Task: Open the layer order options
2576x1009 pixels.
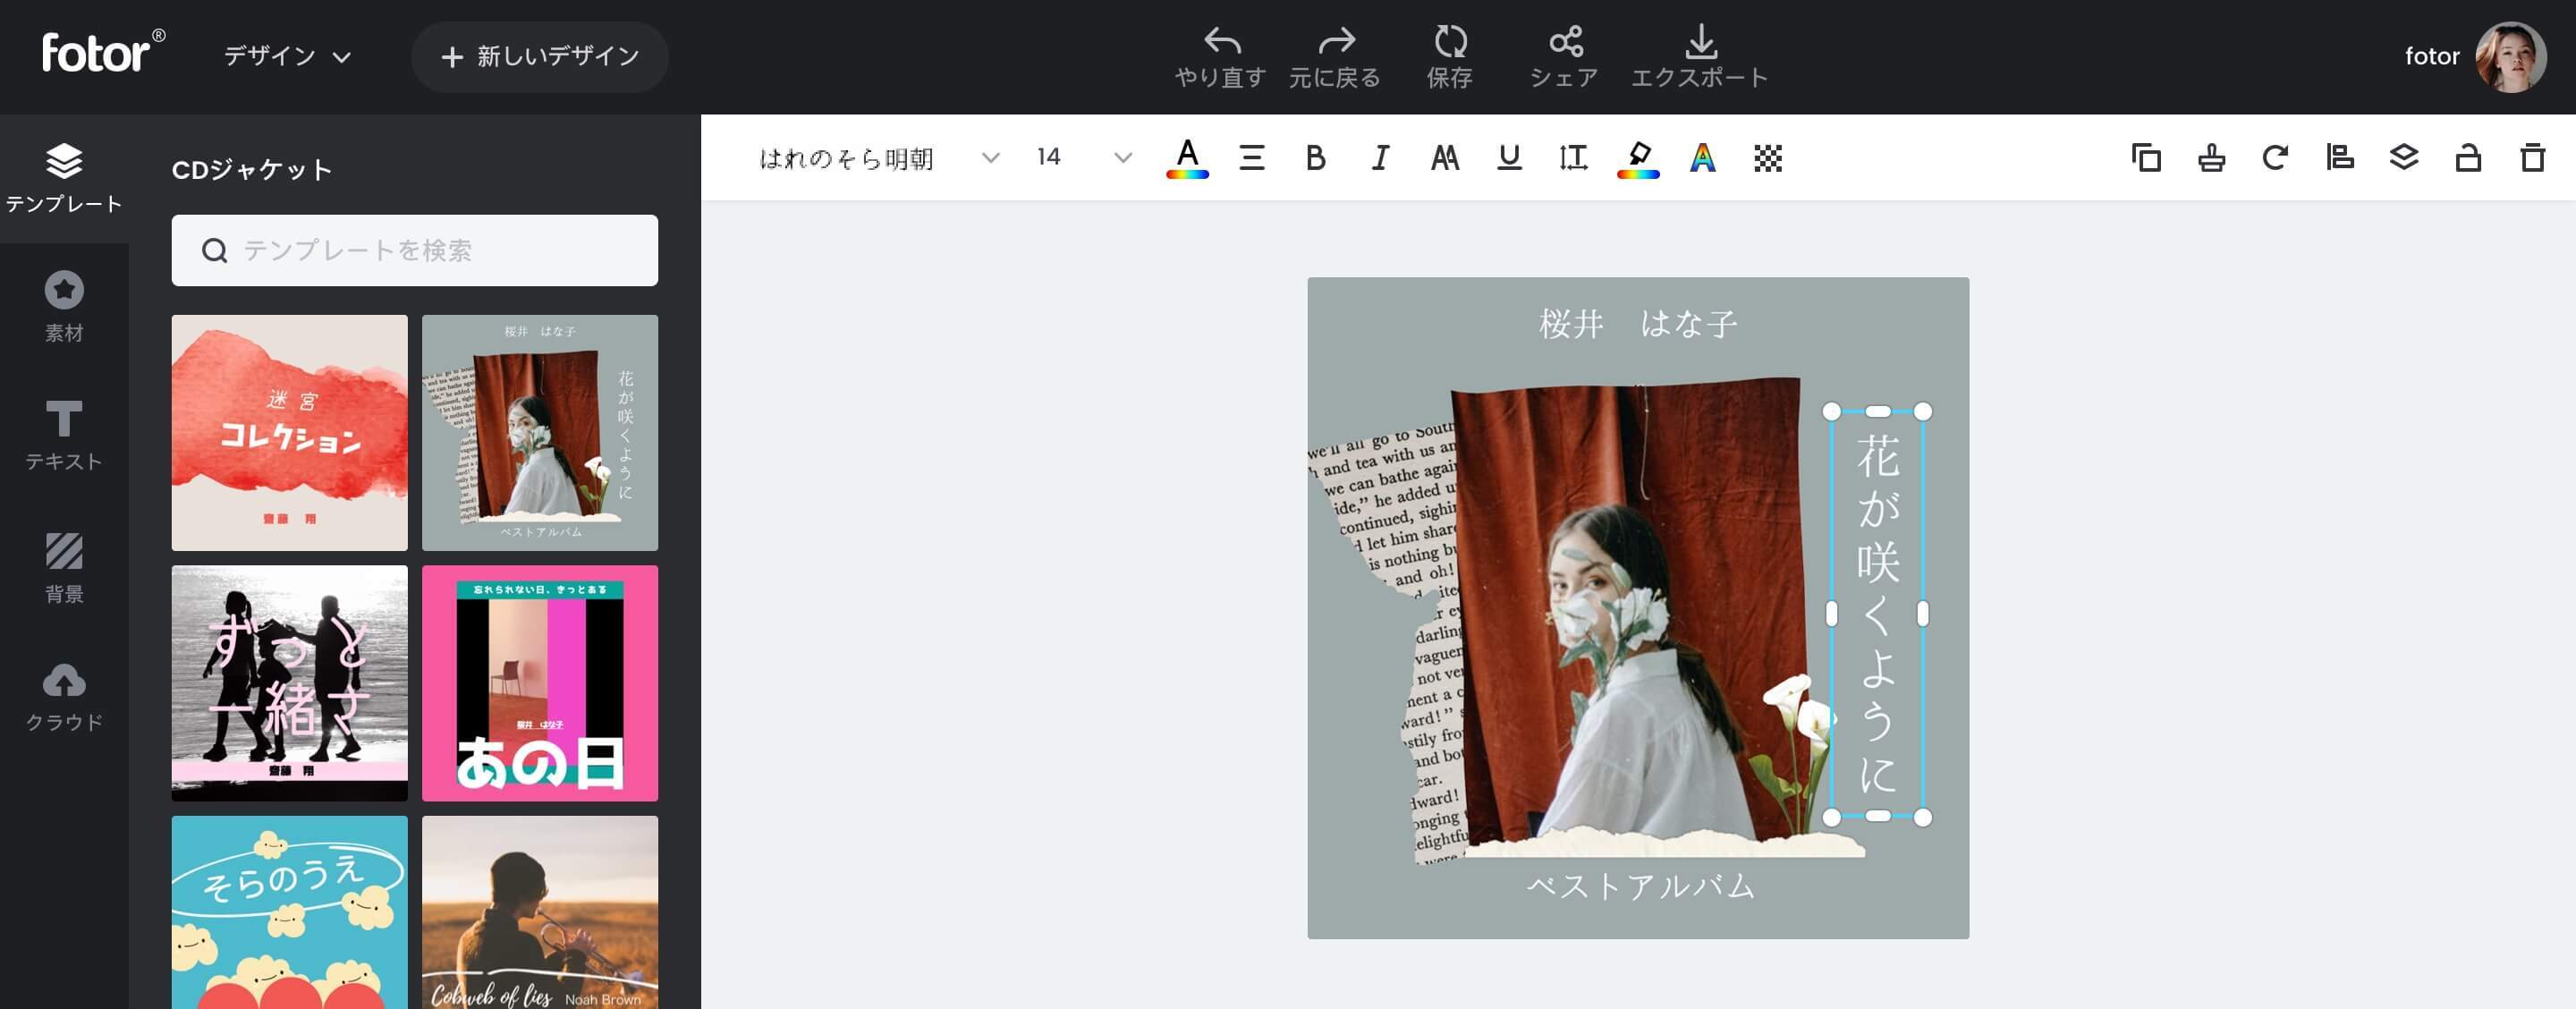Action: 2404,157
